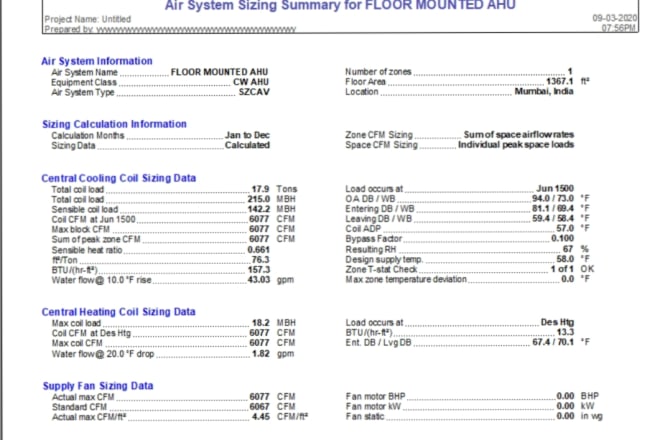Click the 'Sizing Calculation Information' heading
Image resolution: width=660 pixels, height=440 pixels.
click(114, 124)
